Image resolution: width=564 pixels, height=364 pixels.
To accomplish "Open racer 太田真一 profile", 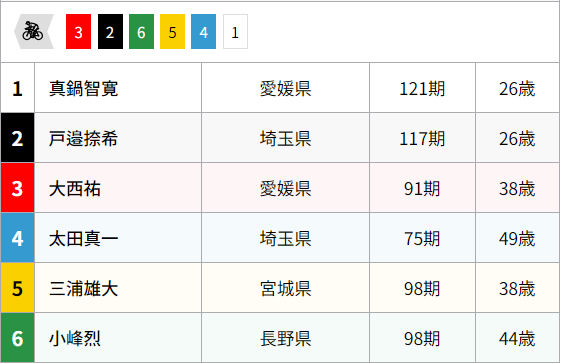I will (83, 238).
